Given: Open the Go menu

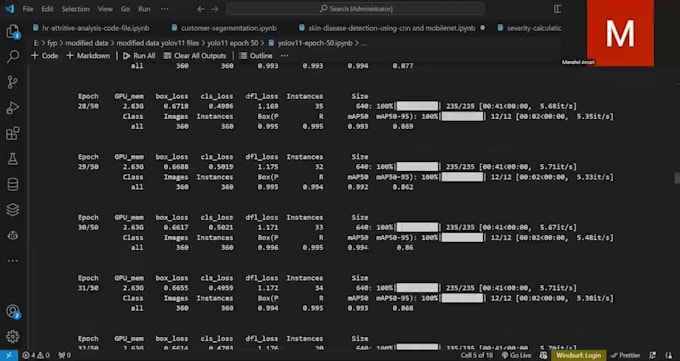Looking at the screenshot, I should pyautogui.click(x=125, y=9).
